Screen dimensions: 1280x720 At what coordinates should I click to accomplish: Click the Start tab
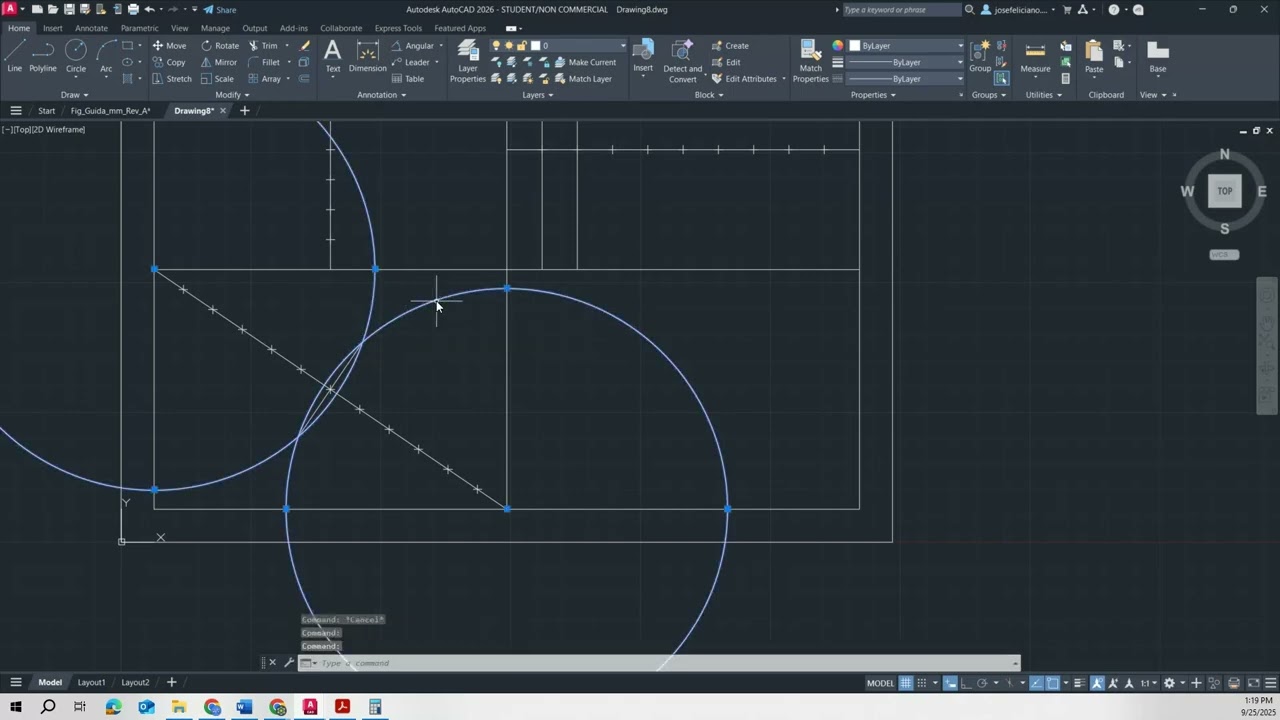(x=47, y=111)
